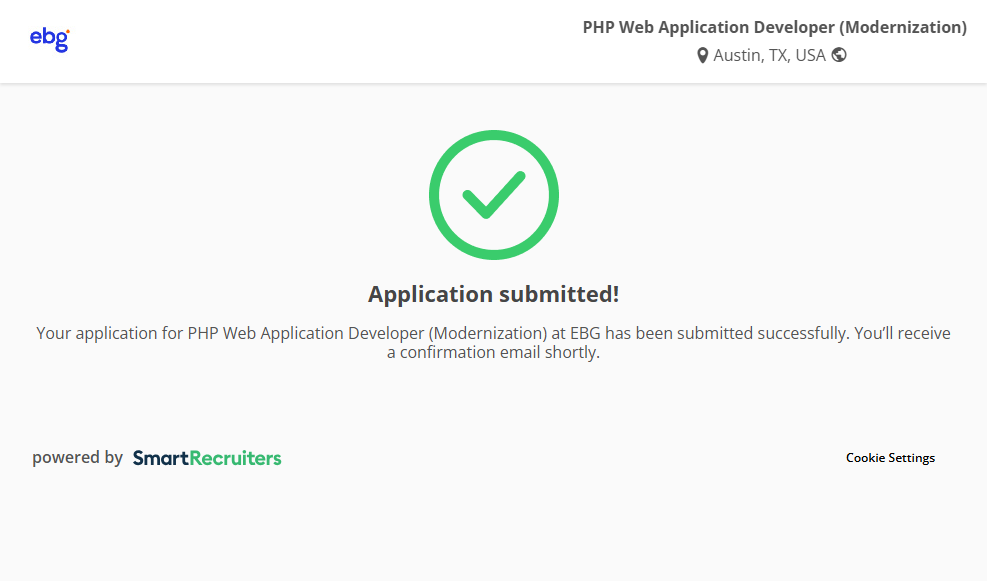Click the ebg company logo

(49, 39)
